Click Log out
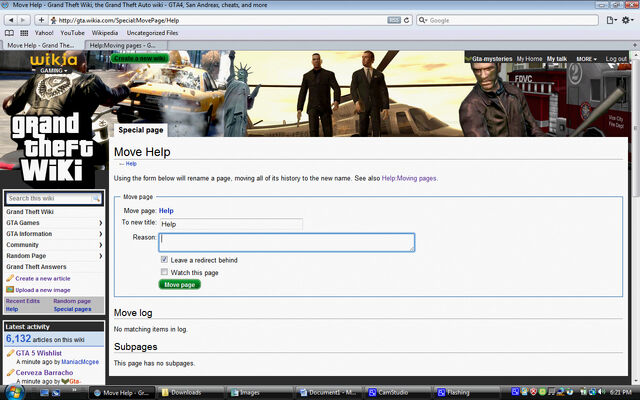 616,59
